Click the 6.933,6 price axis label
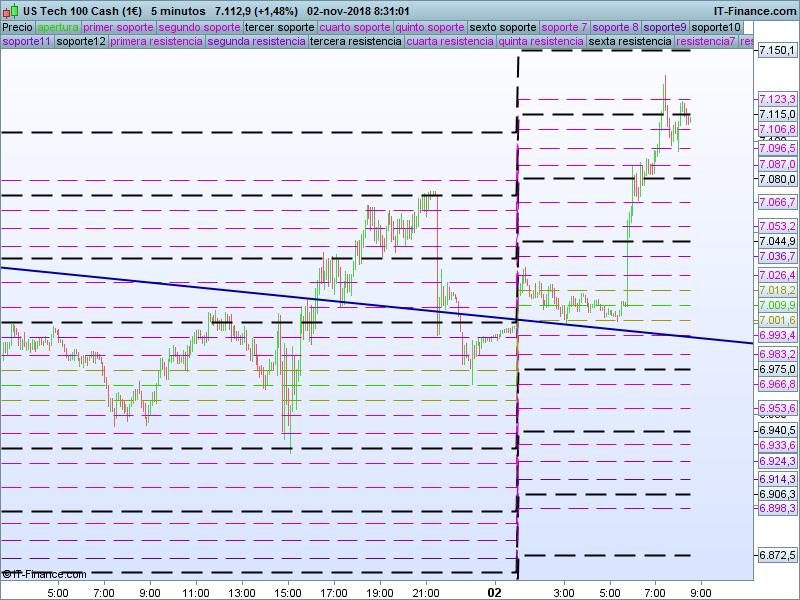 (x=777, y=445)
